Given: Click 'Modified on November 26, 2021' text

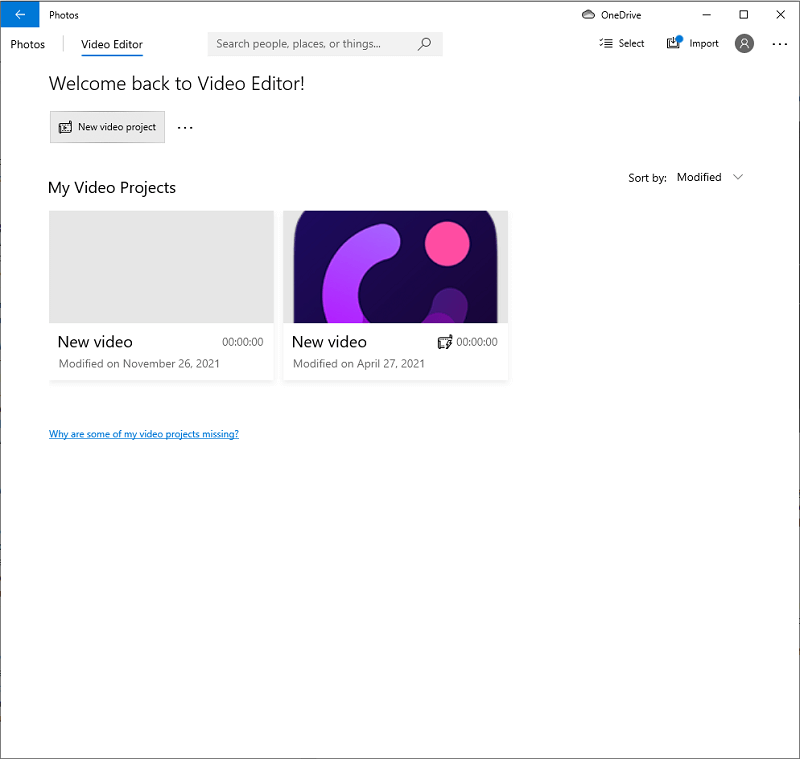Looking at the screenshot, I should click(139, 364).
